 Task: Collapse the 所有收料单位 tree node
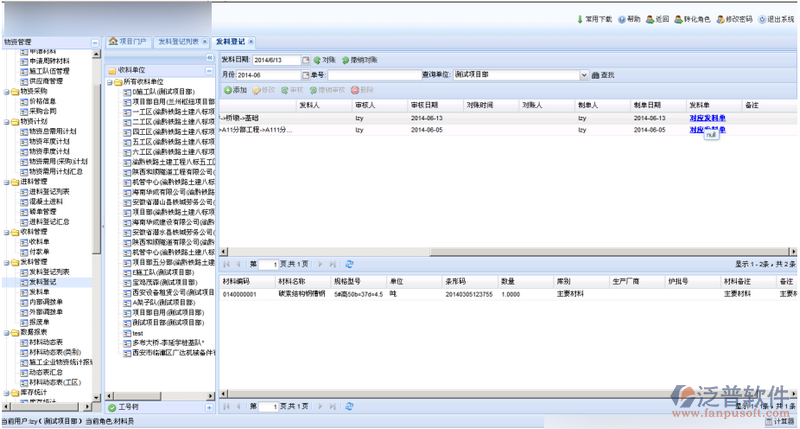[111, 81]
